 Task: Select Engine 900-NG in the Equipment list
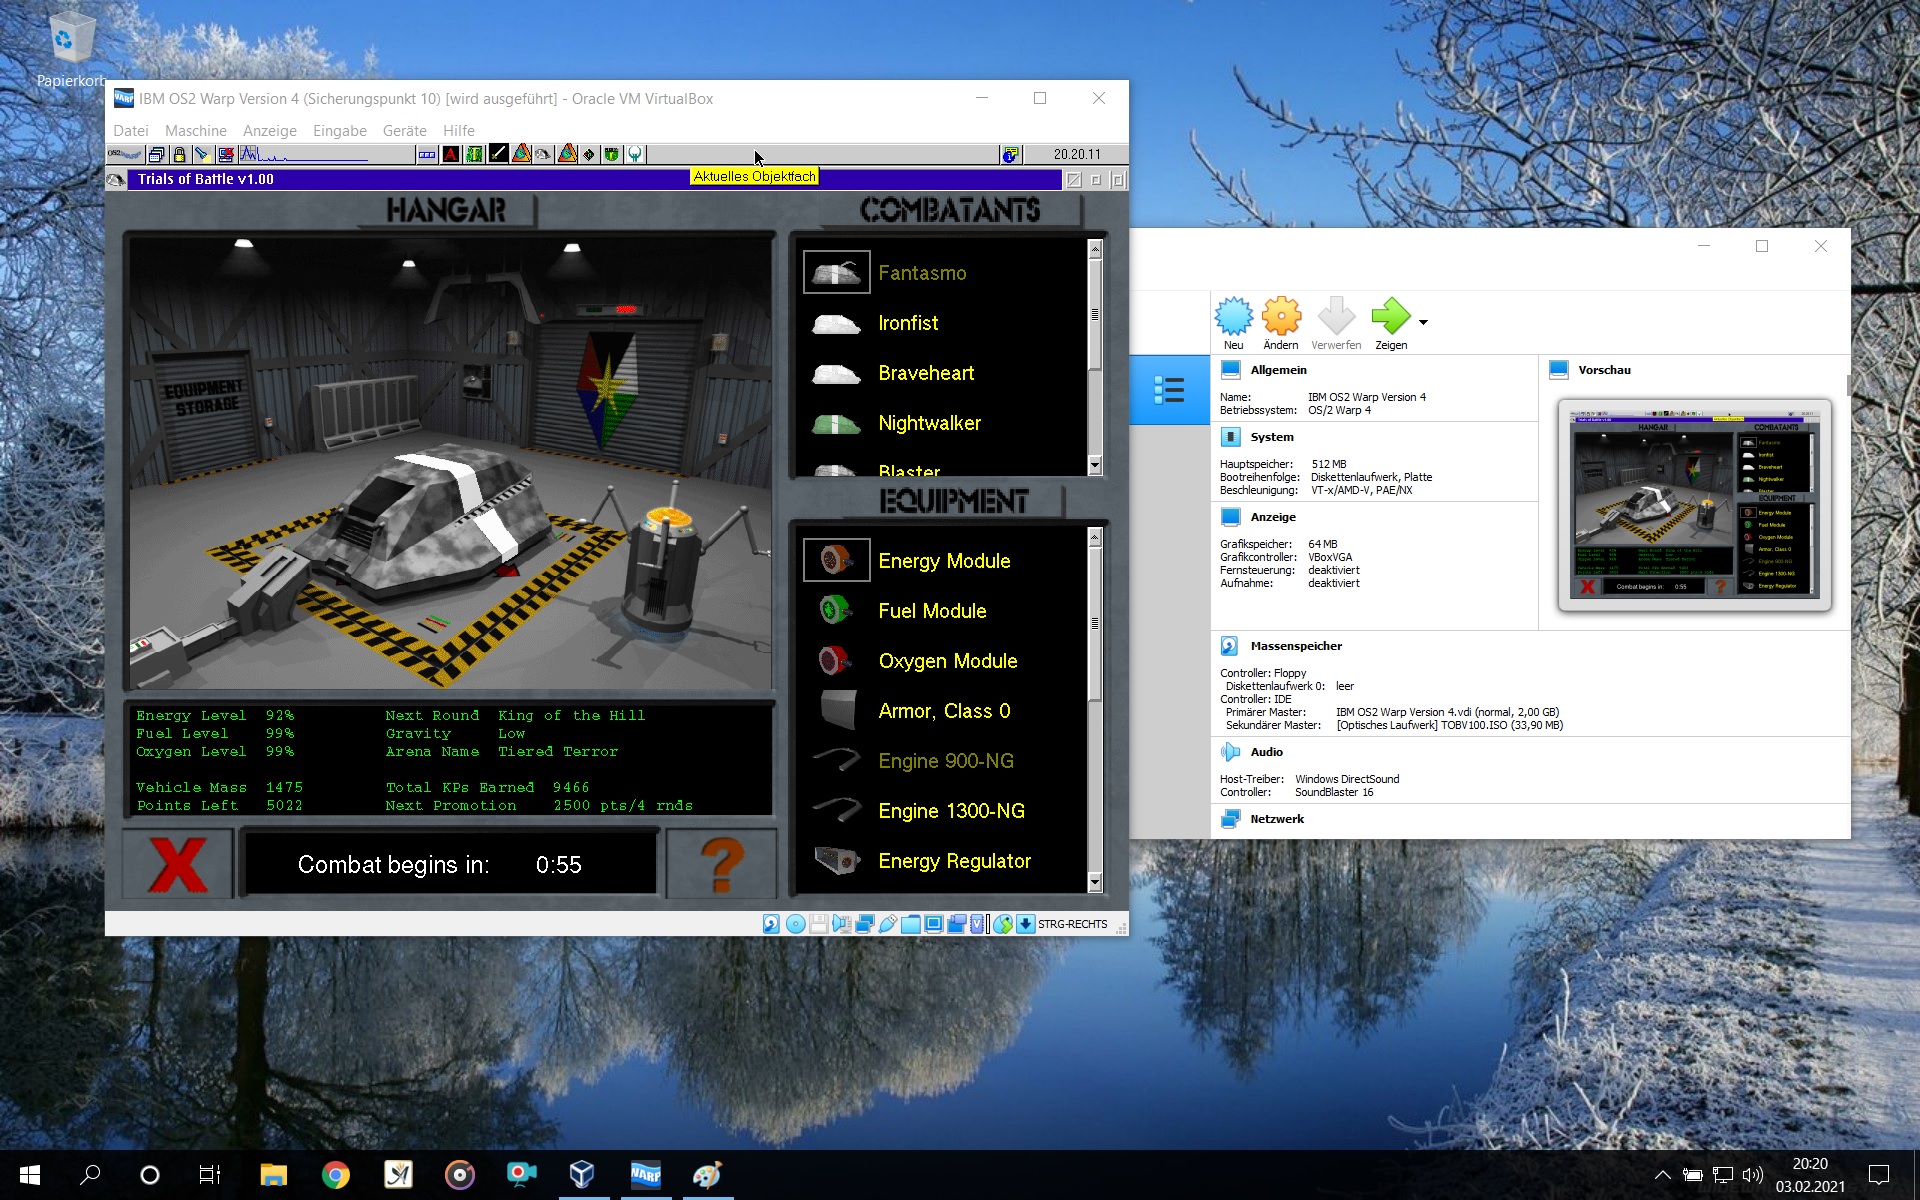click(x=945, y=761)
